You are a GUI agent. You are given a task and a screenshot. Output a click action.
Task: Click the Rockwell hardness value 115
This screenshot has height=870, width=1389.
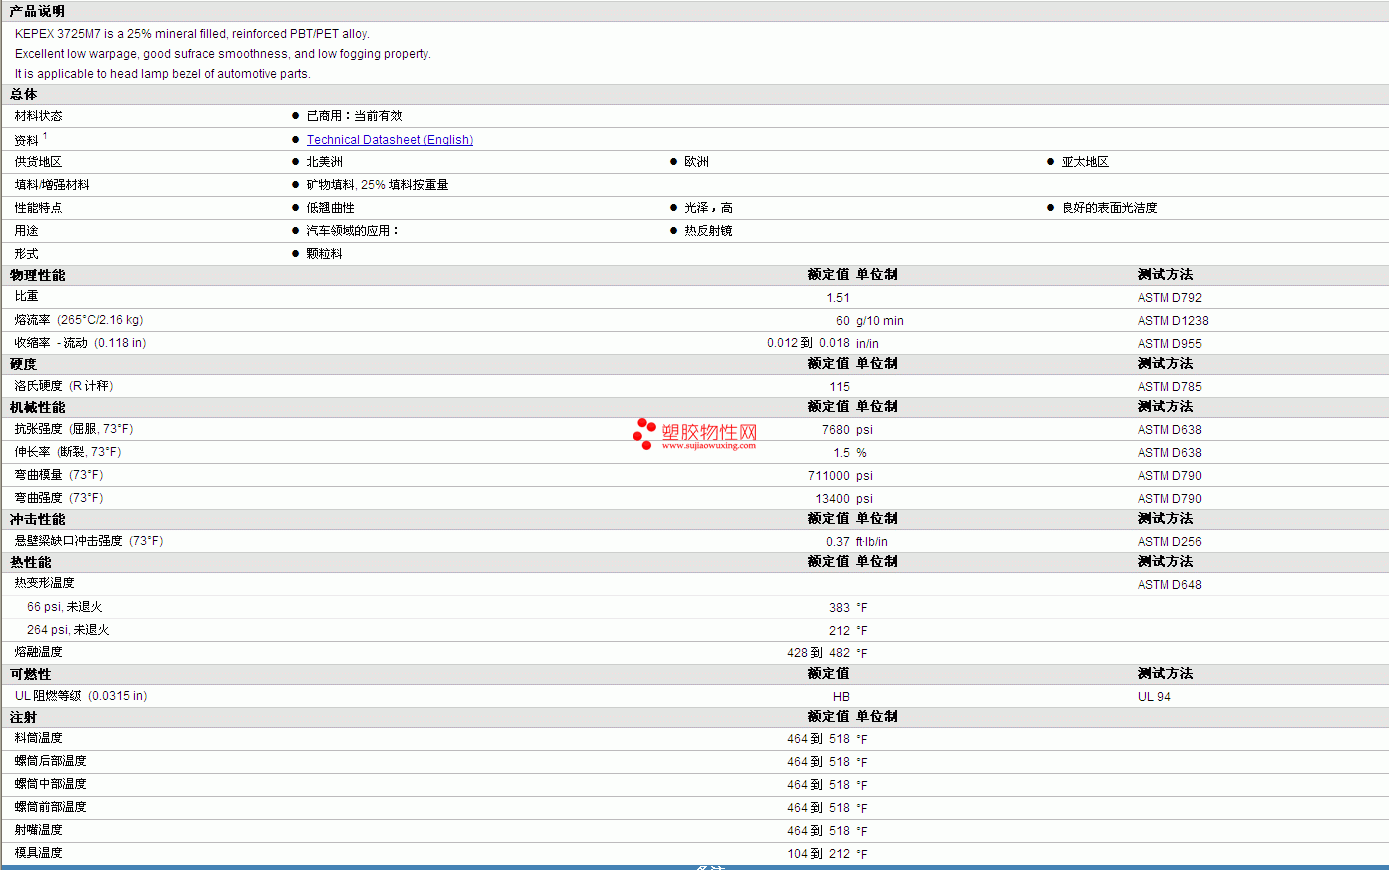(x=839, y=387)
